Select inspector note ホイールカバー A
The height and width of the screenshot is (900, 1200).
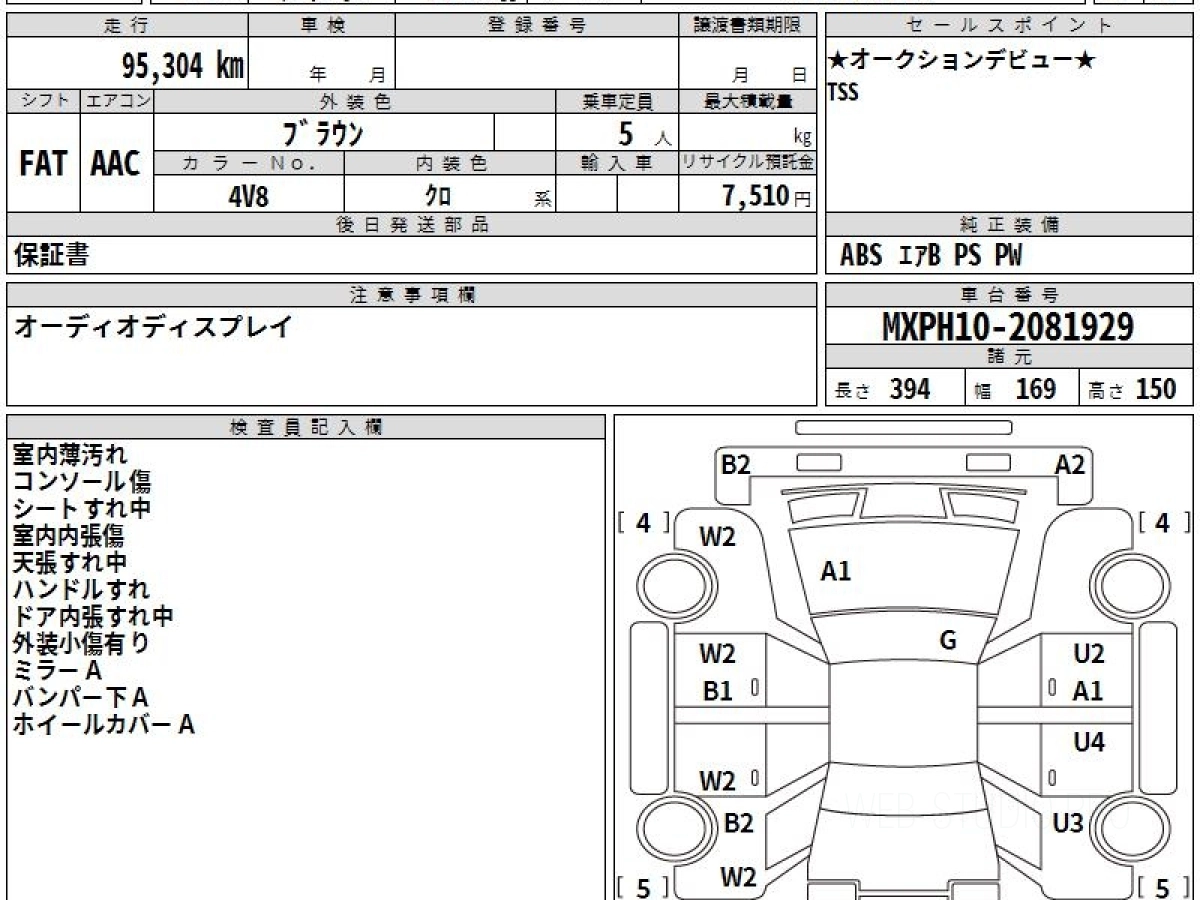(x=103, y=725)
